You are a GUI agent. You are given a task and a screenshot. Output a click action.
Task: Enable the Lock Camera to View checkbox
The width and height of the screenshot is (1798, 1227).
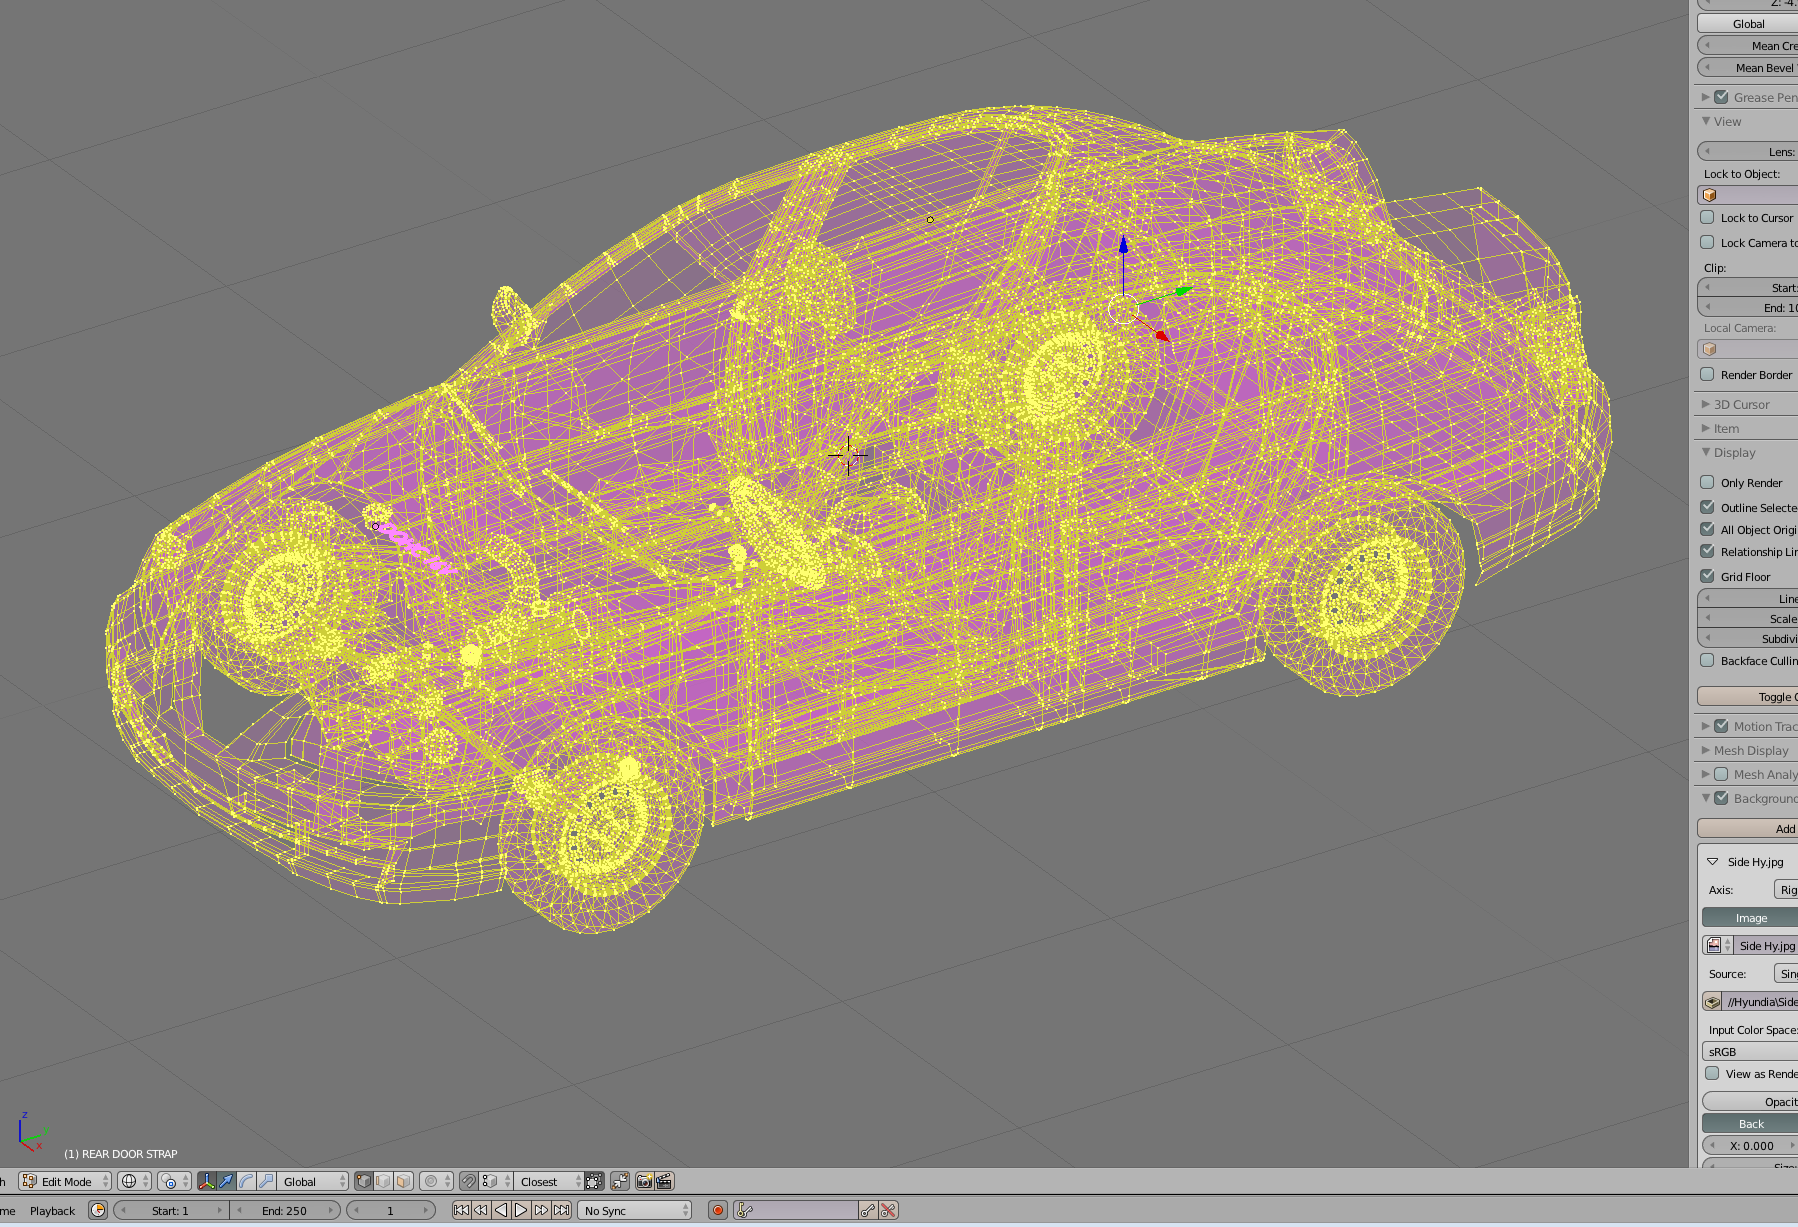coord(1708,242)
